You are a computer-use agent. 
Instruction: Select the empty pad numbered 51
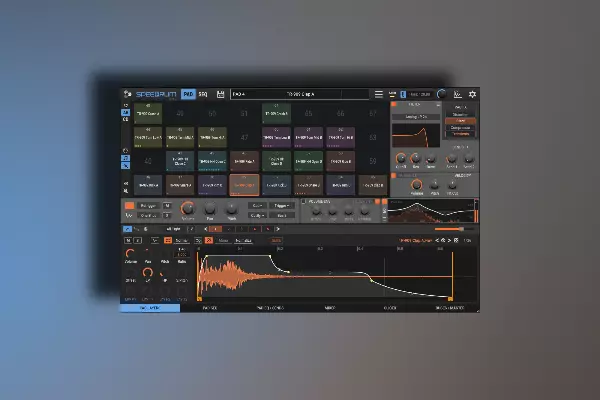tap(244, 113)
